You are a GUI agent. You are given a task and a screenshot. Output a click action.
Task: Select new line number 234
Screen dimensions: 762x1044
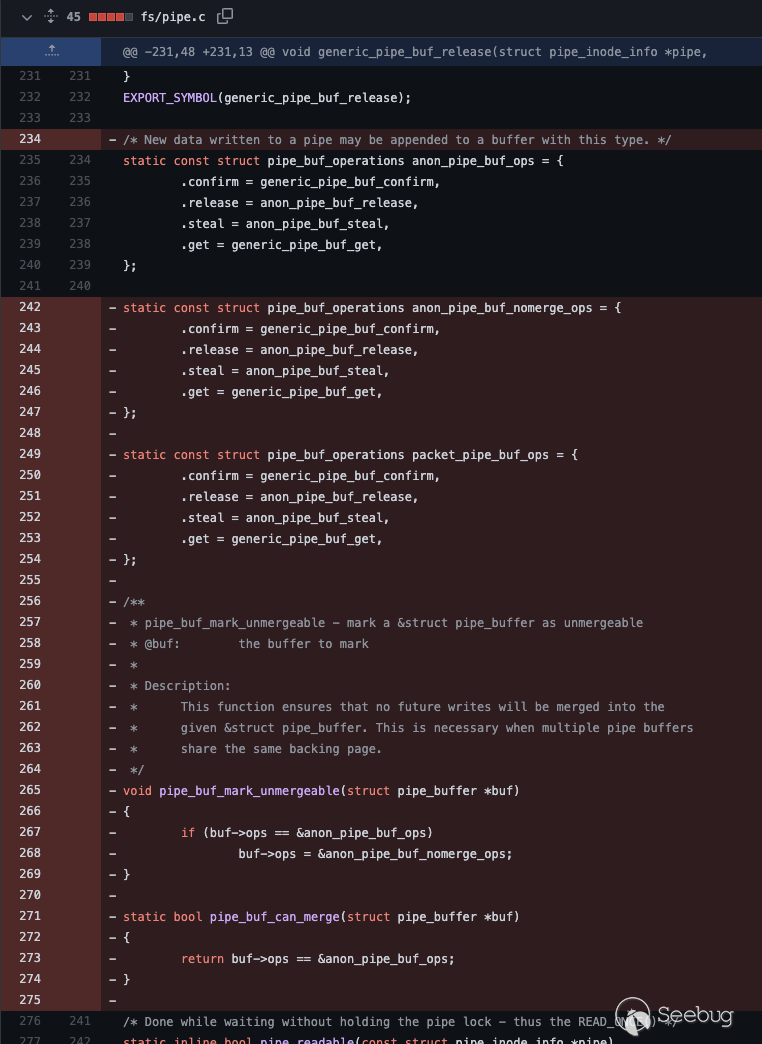pyautogui.click(x=80, y=160)
